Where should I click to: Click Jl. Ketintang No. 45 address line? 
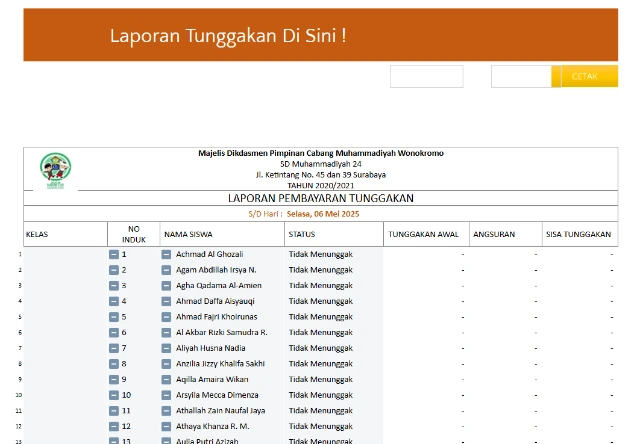tap(321, 175)
